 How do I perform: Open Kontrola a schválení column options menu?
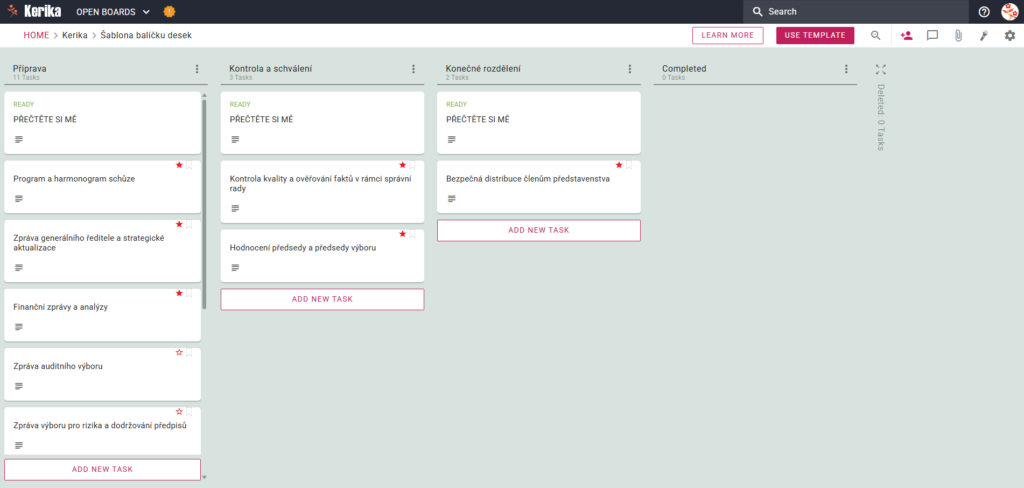413,69
